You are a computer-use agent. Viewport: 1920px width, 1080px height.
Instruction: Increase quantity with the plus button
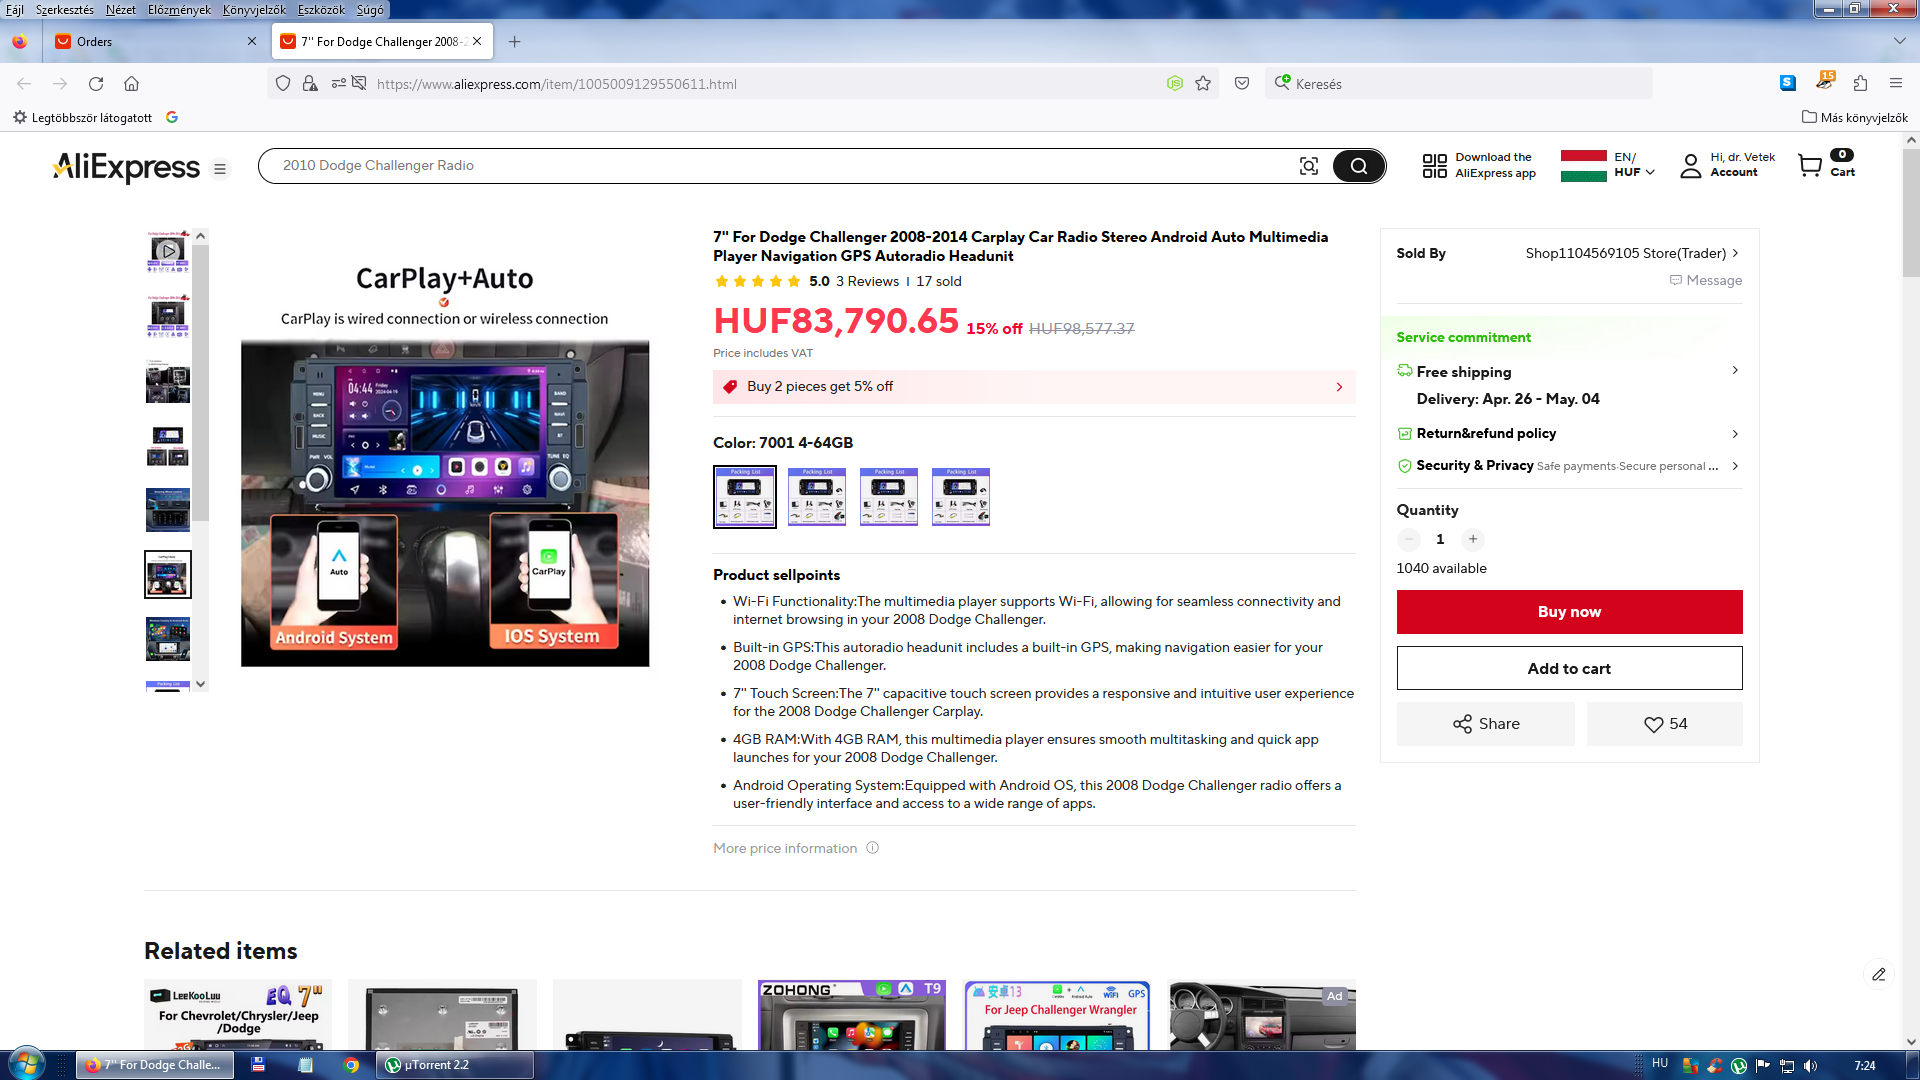pyautogui.click(x=1472, y=539)
